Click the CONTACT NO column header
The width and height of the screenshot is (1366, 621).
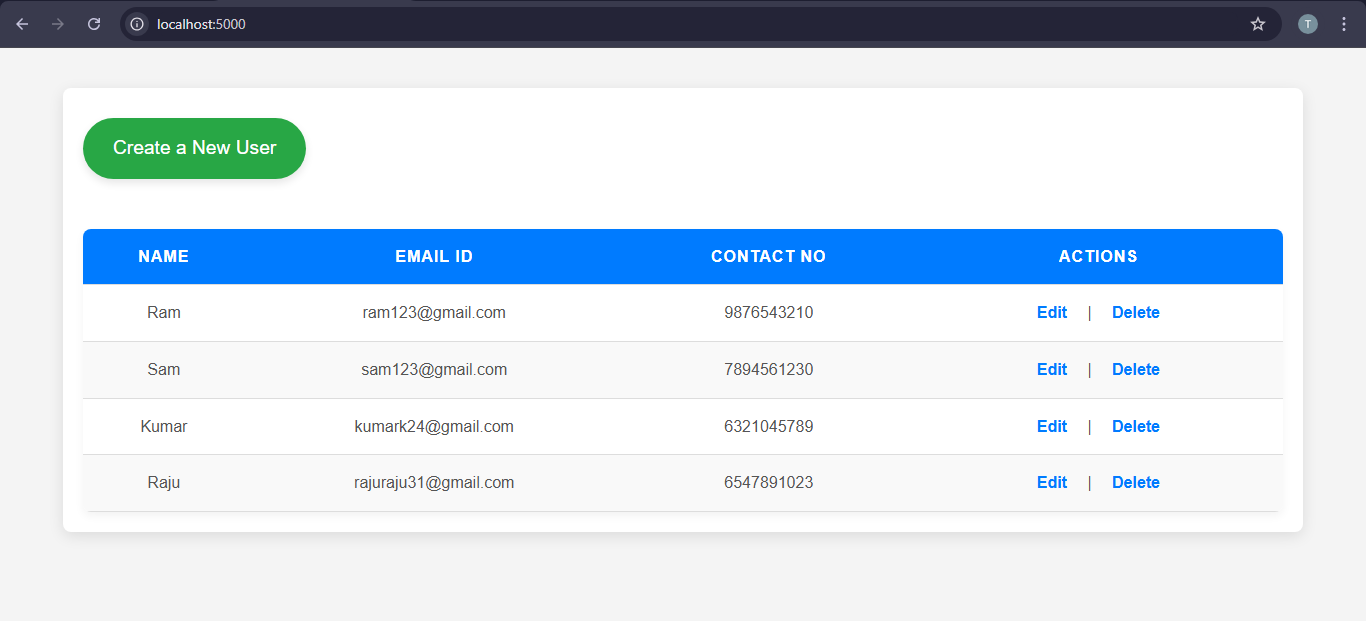[x=768, y=257]
